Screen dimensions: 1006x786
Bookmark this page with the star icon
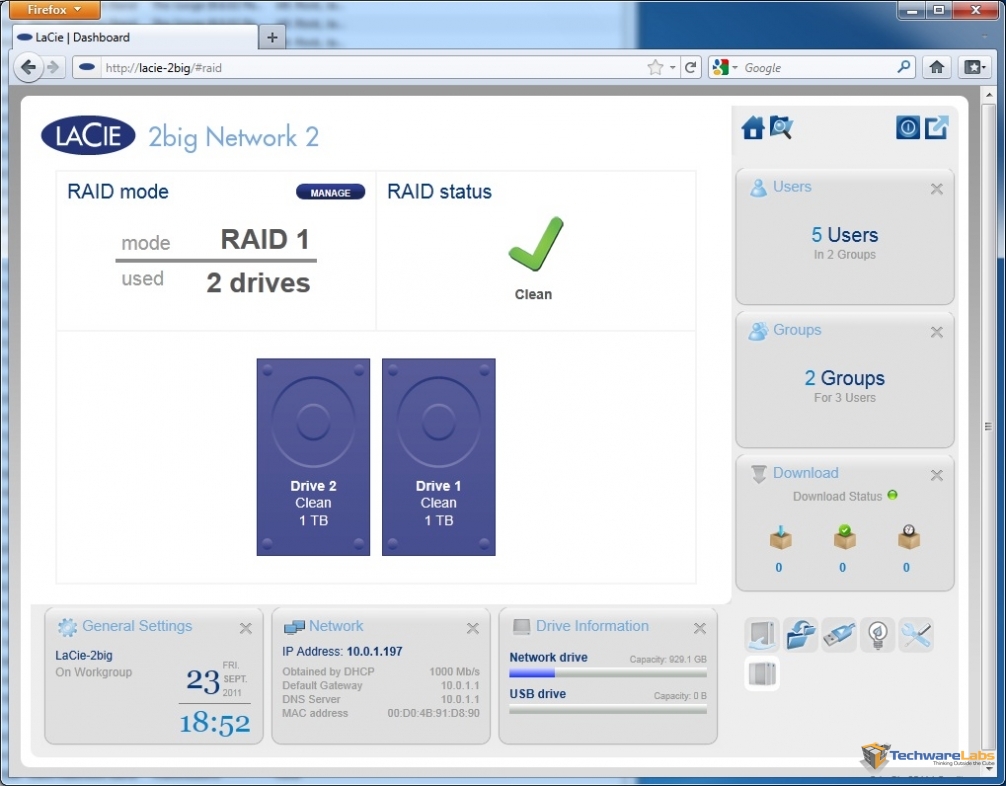[x=655, y=67]
